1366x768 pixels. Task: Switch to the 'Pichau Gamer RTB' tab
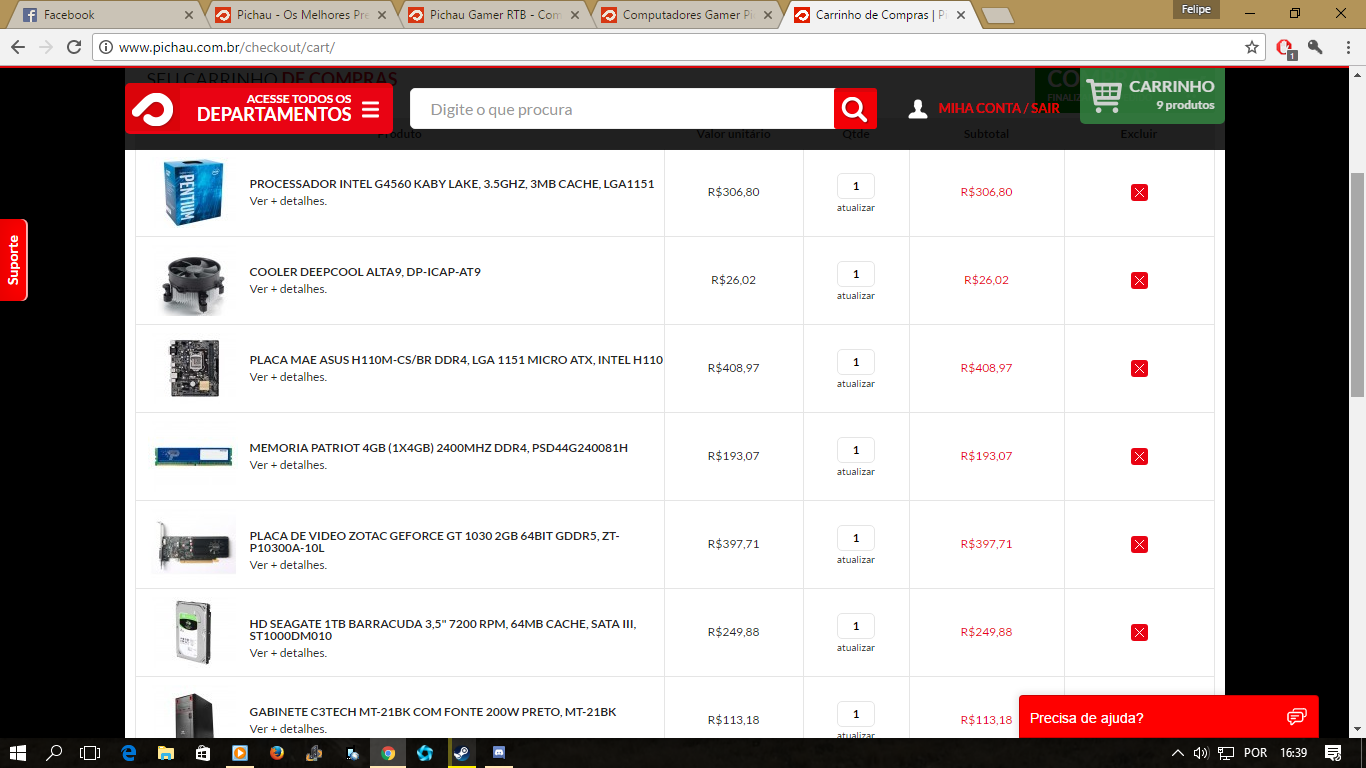pos(493,15)
